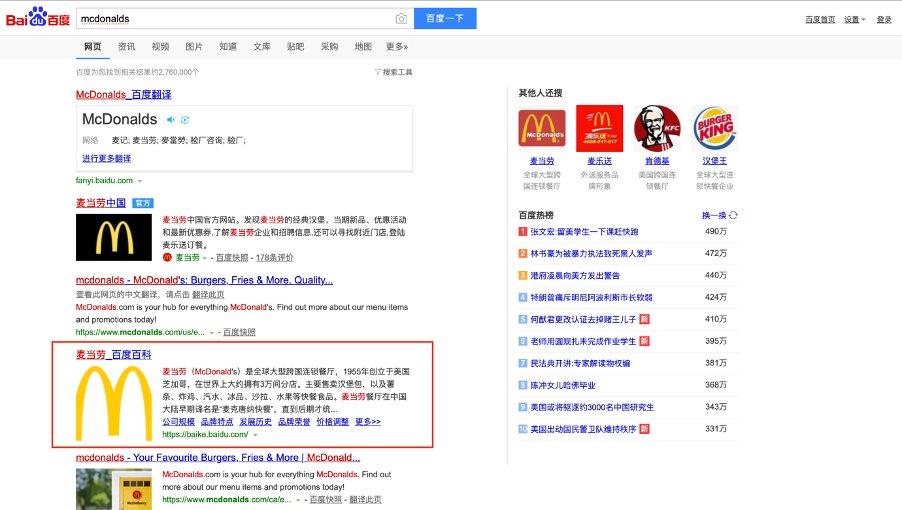Open the Your Favourite Burgers result title

218,458
